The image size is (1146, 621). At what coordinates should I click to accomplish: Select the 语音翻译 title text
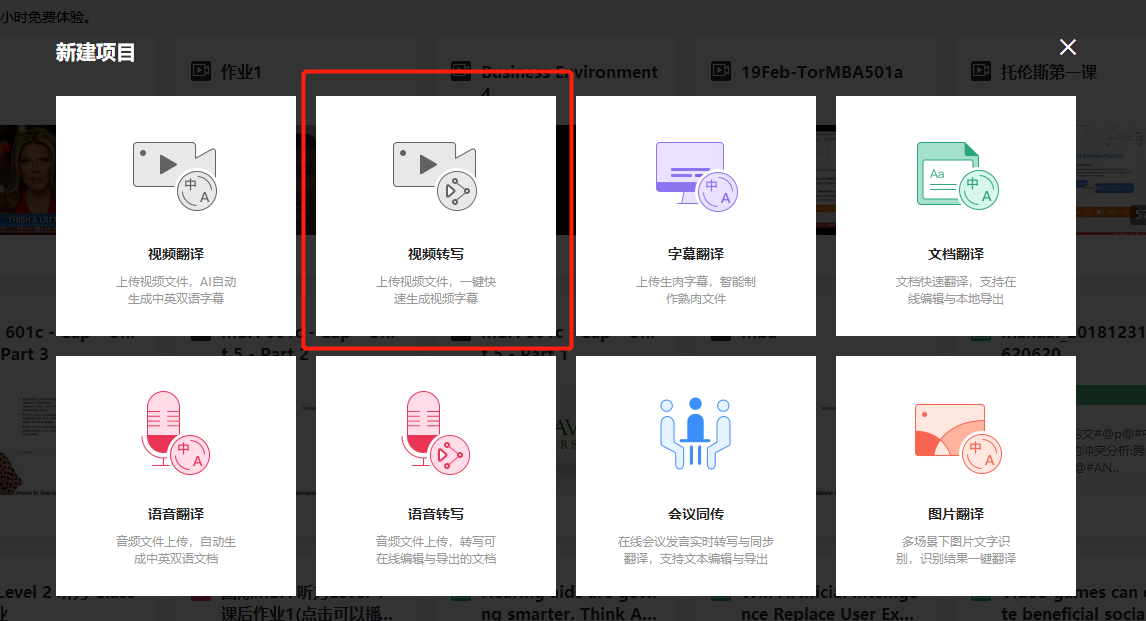click(176, 514)
